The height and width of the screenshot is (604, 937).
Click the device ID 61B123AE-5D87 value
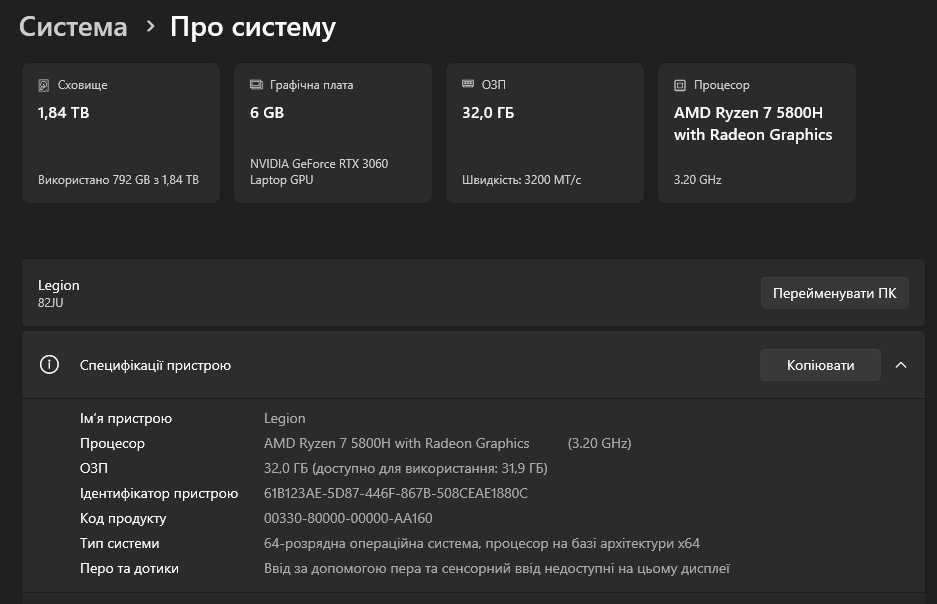coord(396,493)
